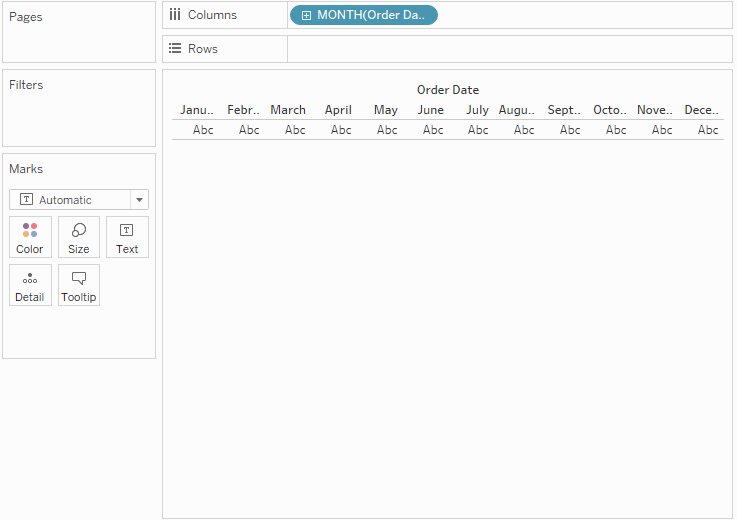The image size is (737, 520).
Task: Select the January column header
Action: [197, 110]
